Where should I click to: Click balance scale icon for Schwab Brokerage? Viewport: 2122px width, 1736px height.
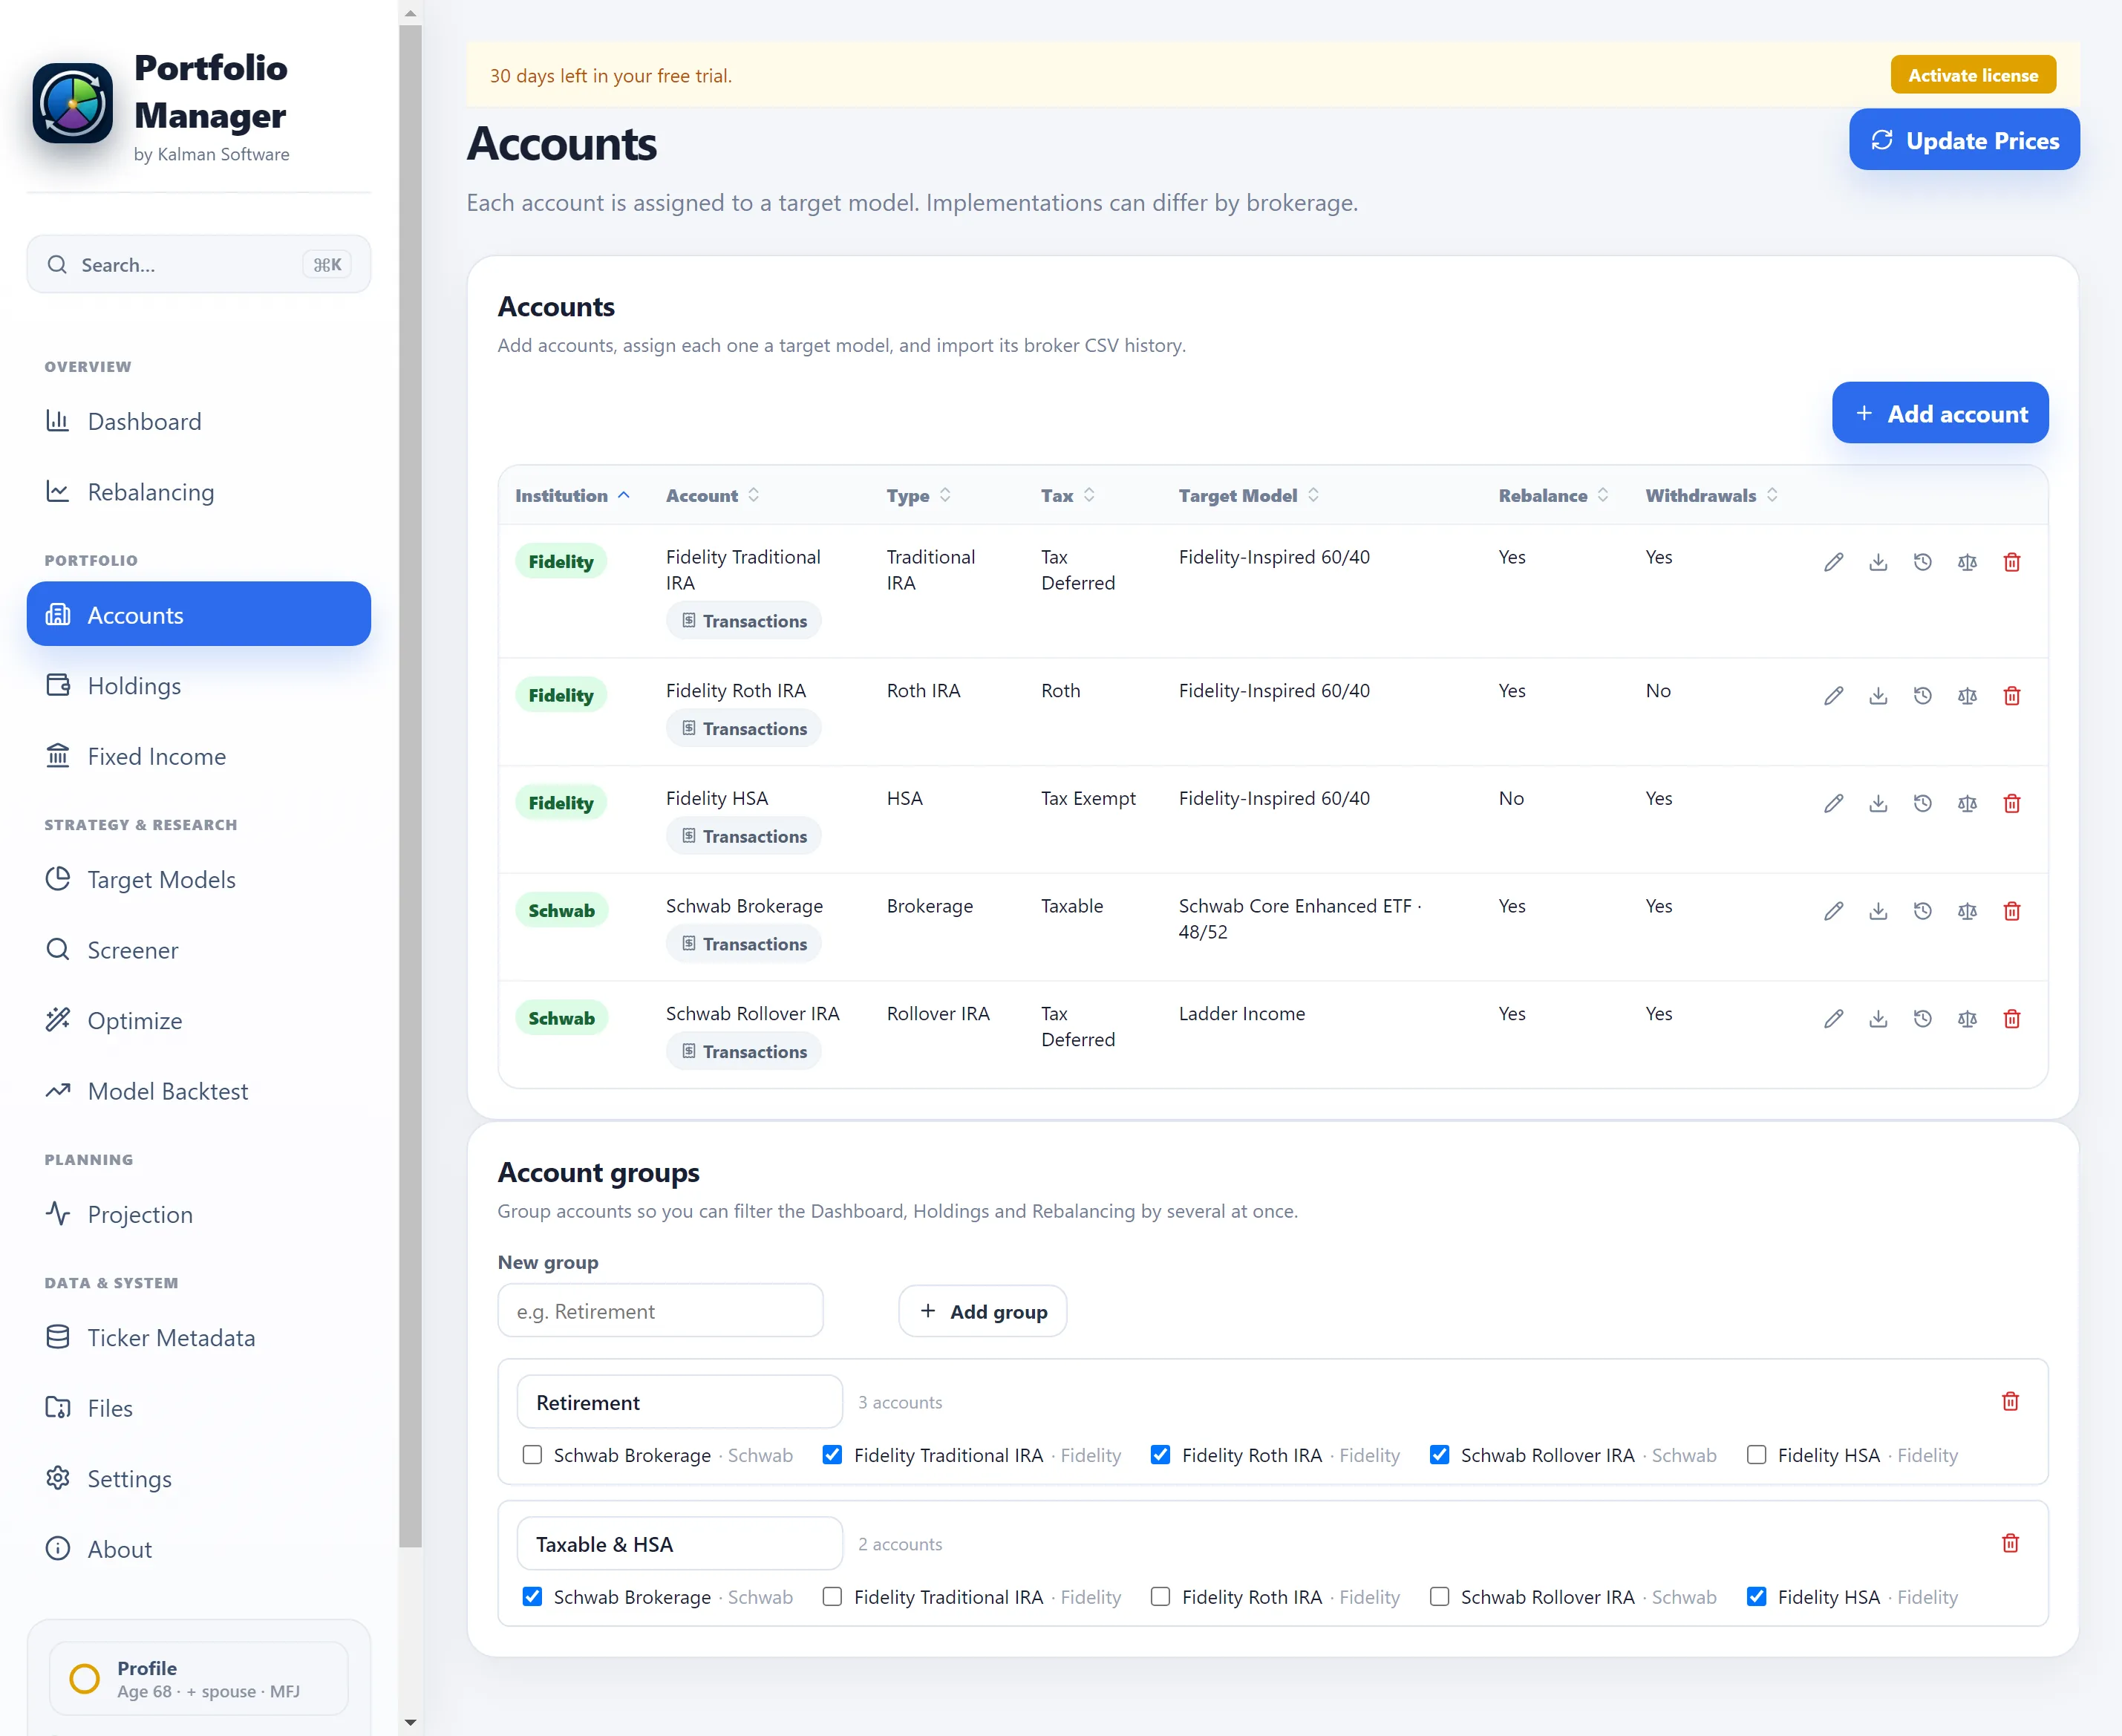[1967, 911]
